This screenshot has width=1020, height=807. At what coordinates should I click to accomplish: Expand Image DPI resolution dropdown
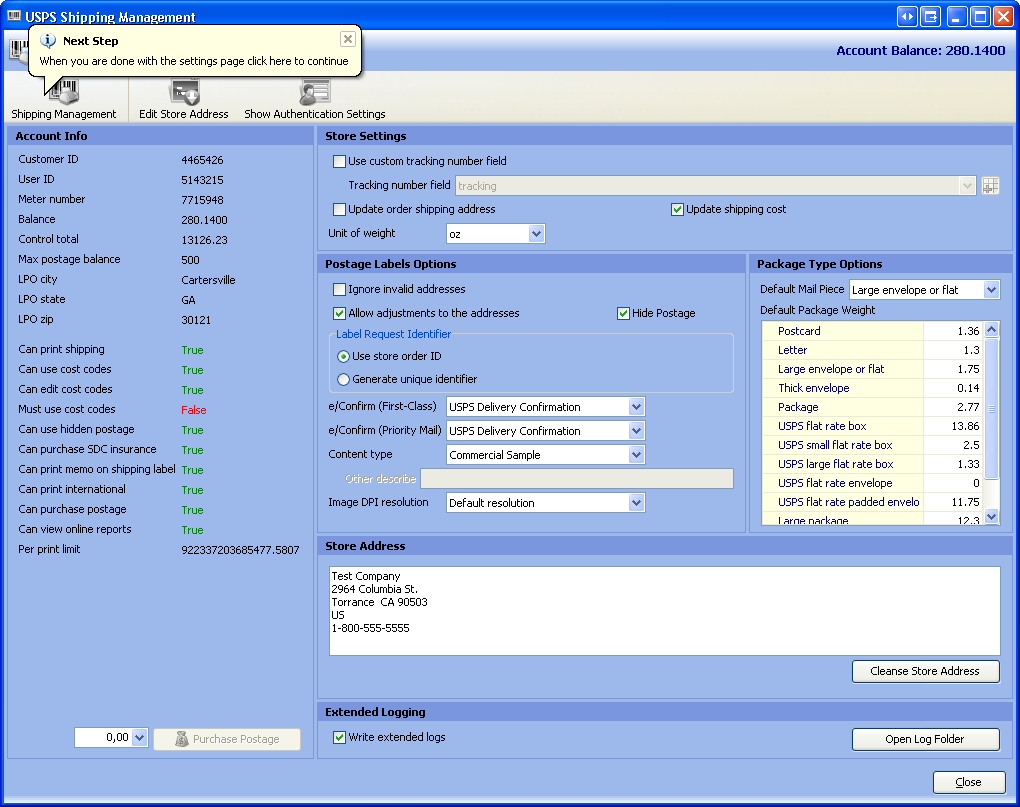(x=636, y=503)
